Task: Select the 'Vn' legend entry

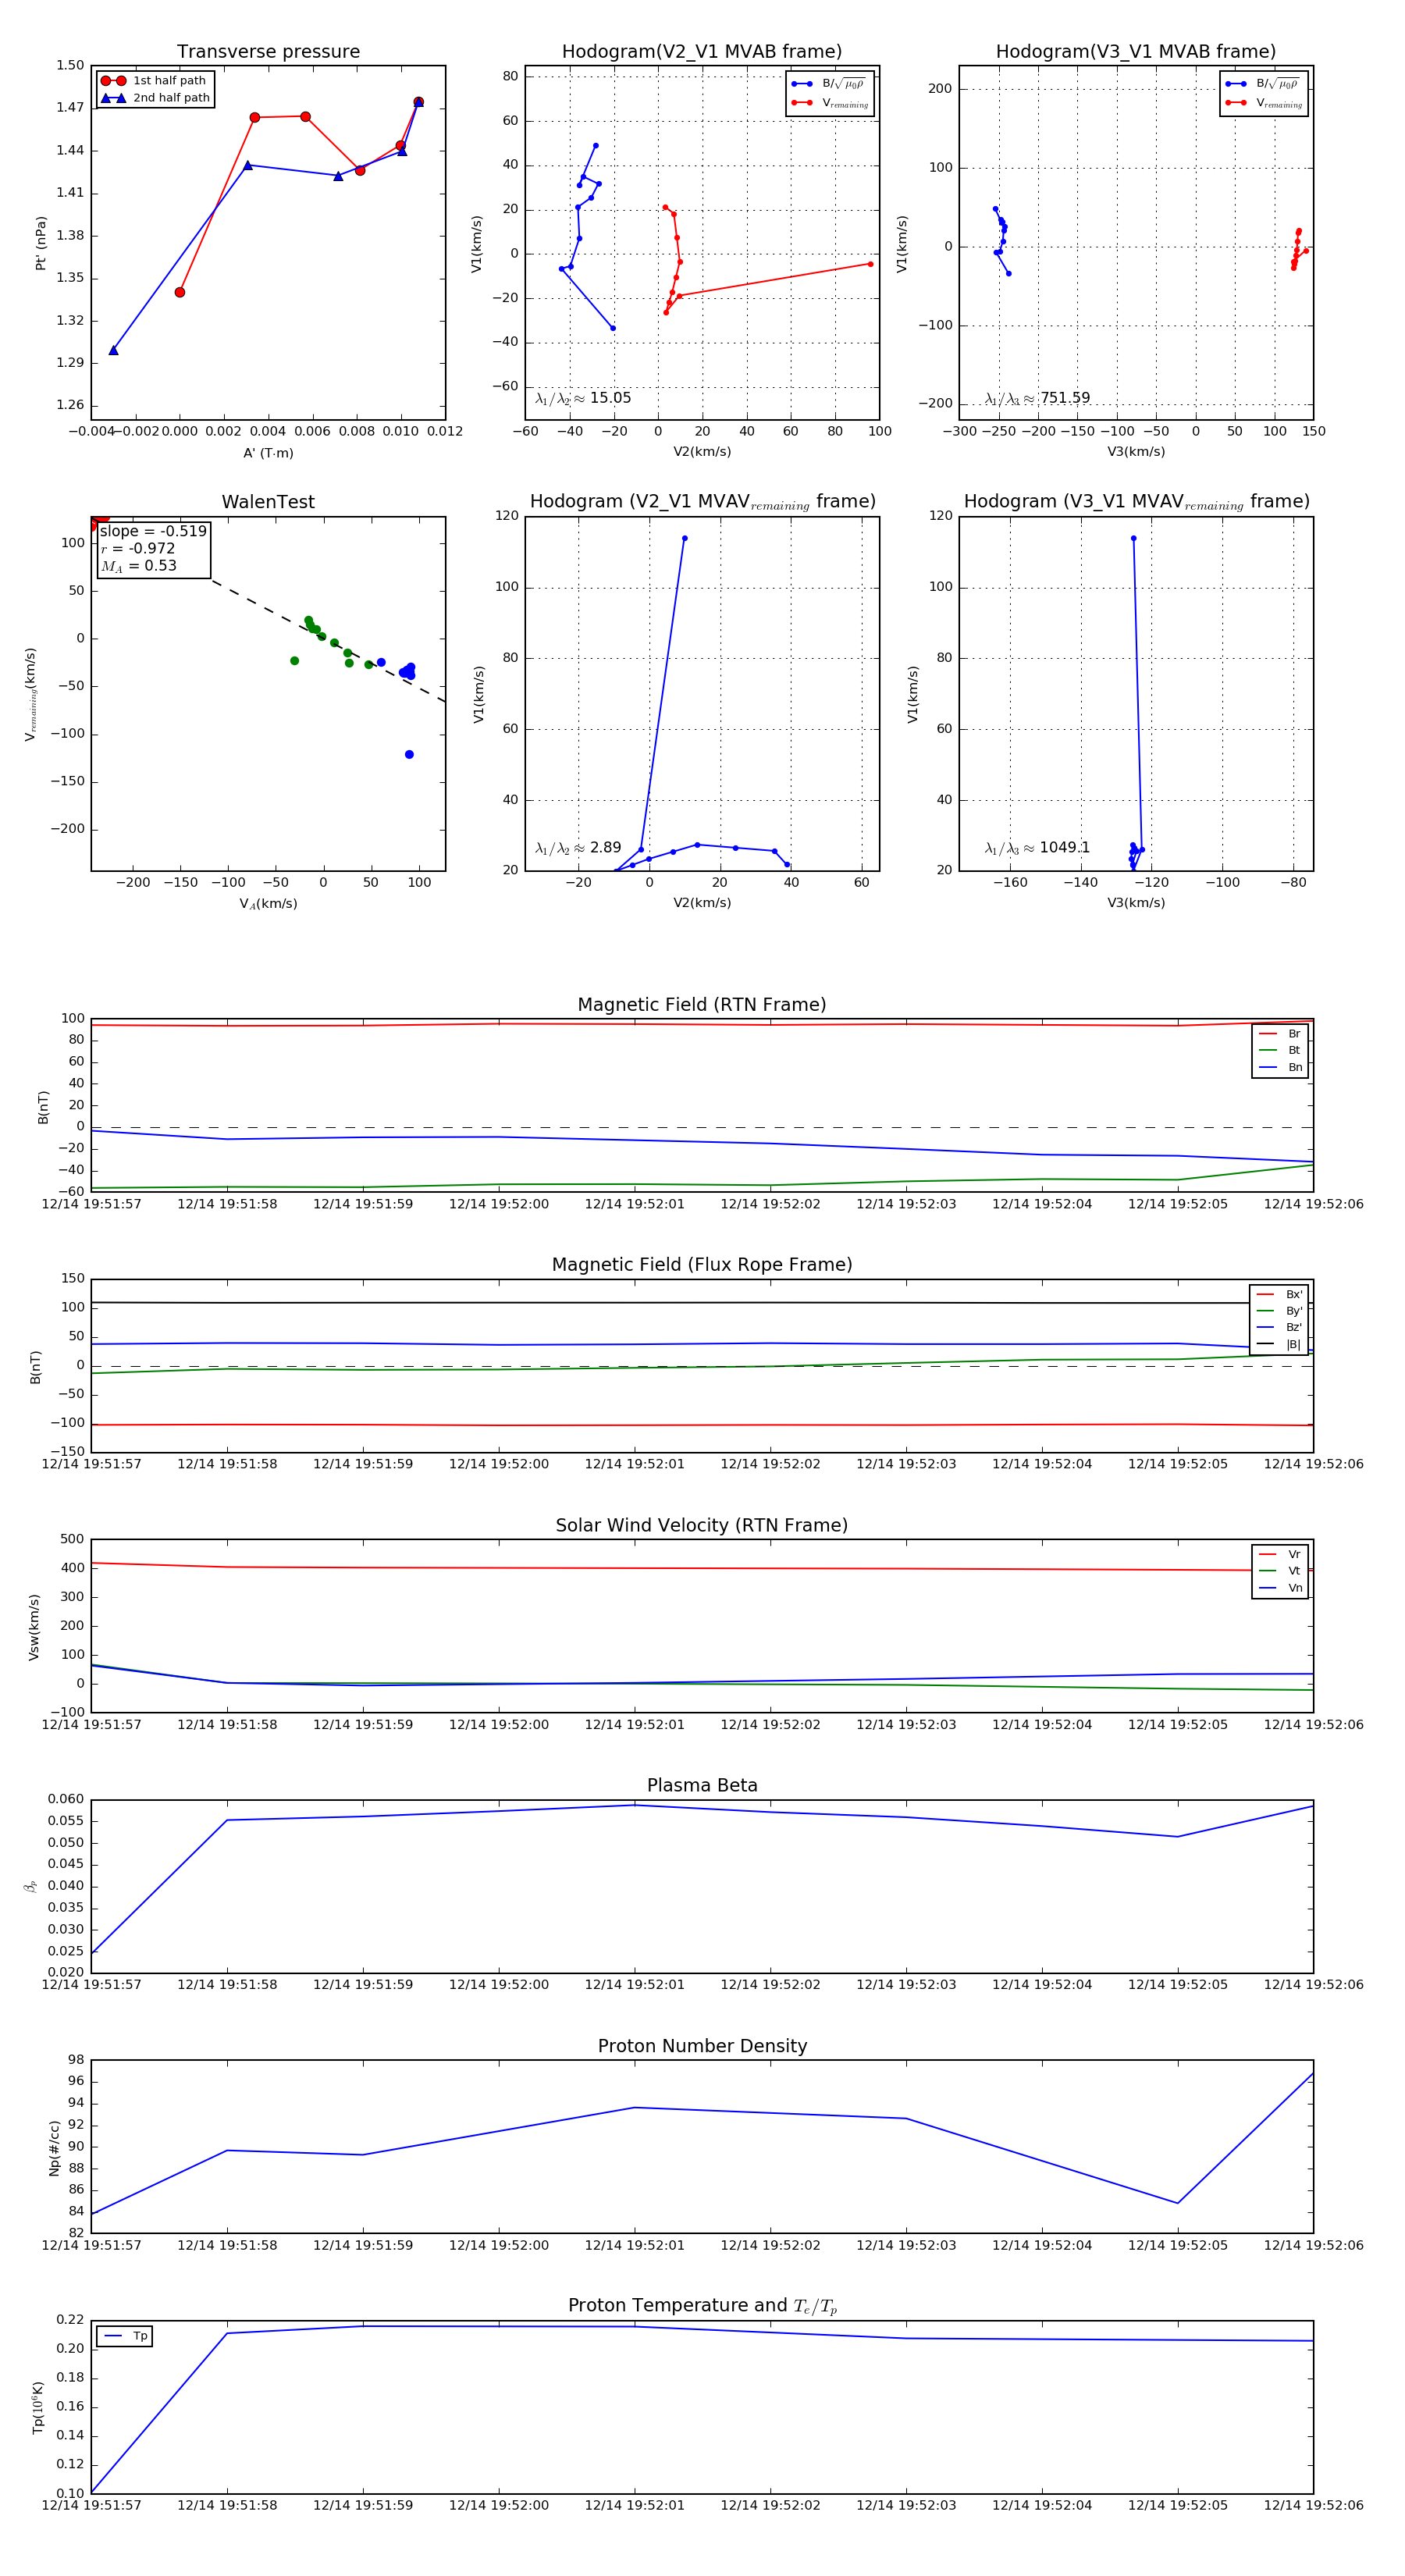Action: 1281,1588
